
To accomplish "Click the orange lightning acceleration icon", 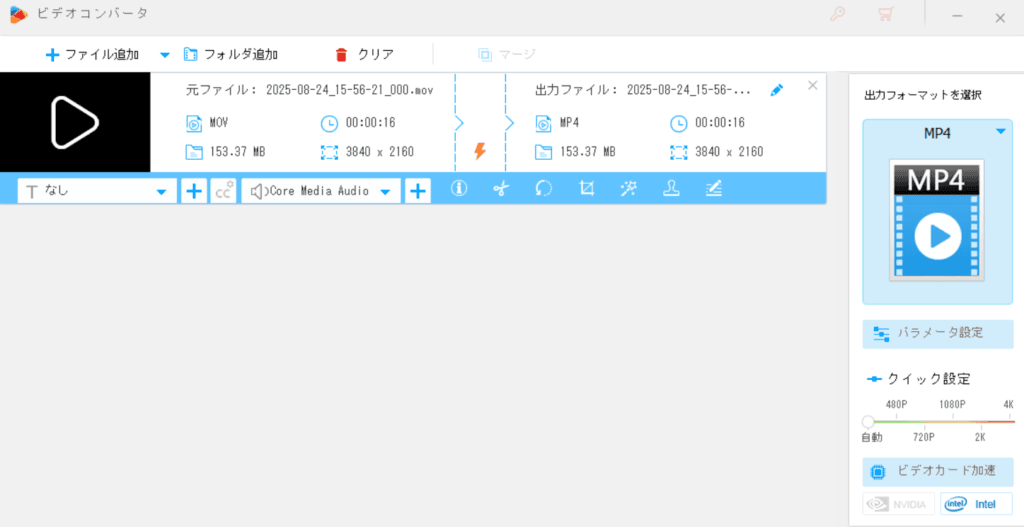I will pyautogui.click(x=480, y=152).
